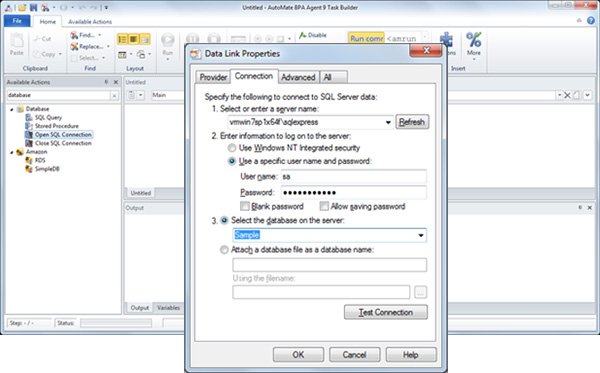Click the Close SQL Connection action icon
Screen dimensions: 600x373
29,143
